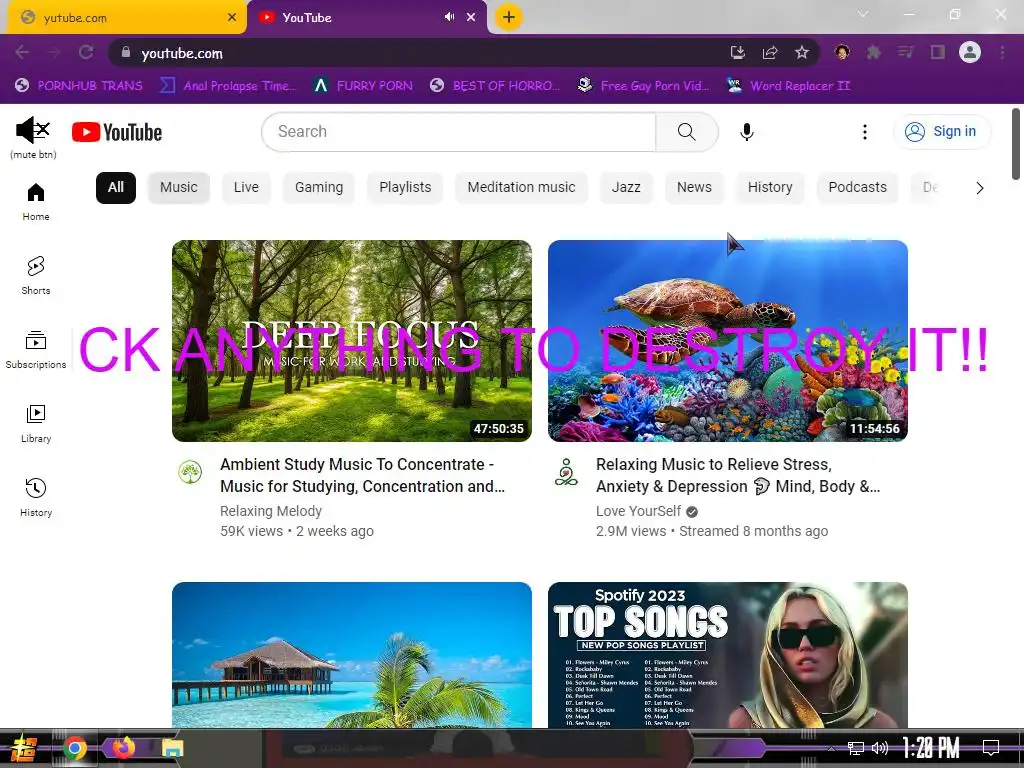
Task: Click the padlock site info icon
Action: point(126,52)
